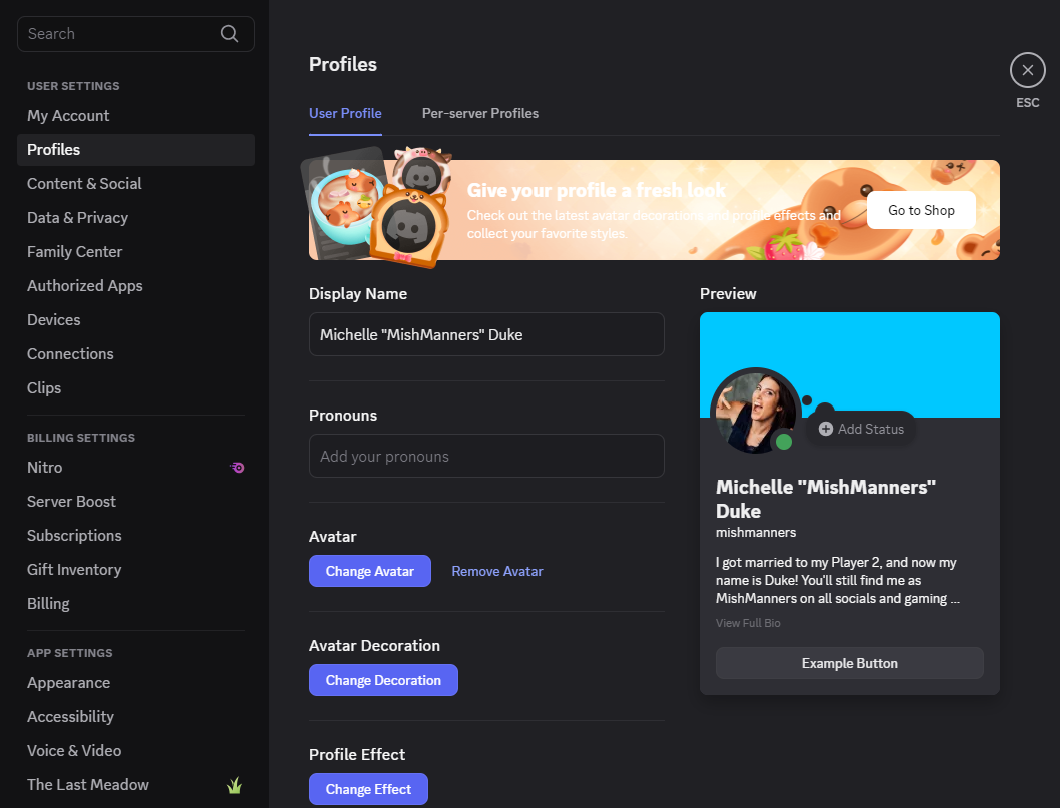This screenshot has height=808, width=1060.
Task: Open View Full Bio in preview
Action: click(748, 623)
